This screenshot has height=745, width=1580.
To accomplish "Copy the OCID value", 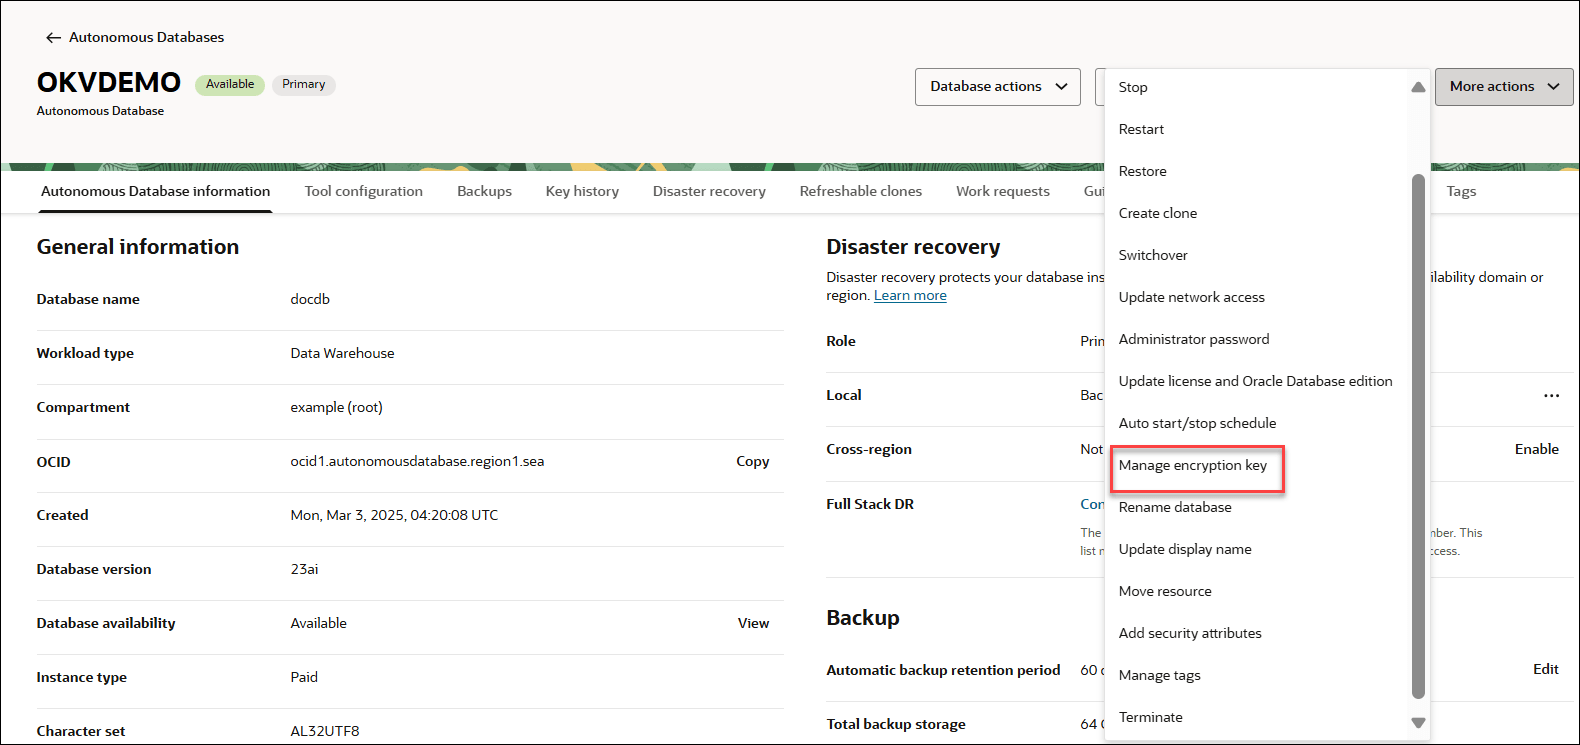I will [x=752, y=462].
